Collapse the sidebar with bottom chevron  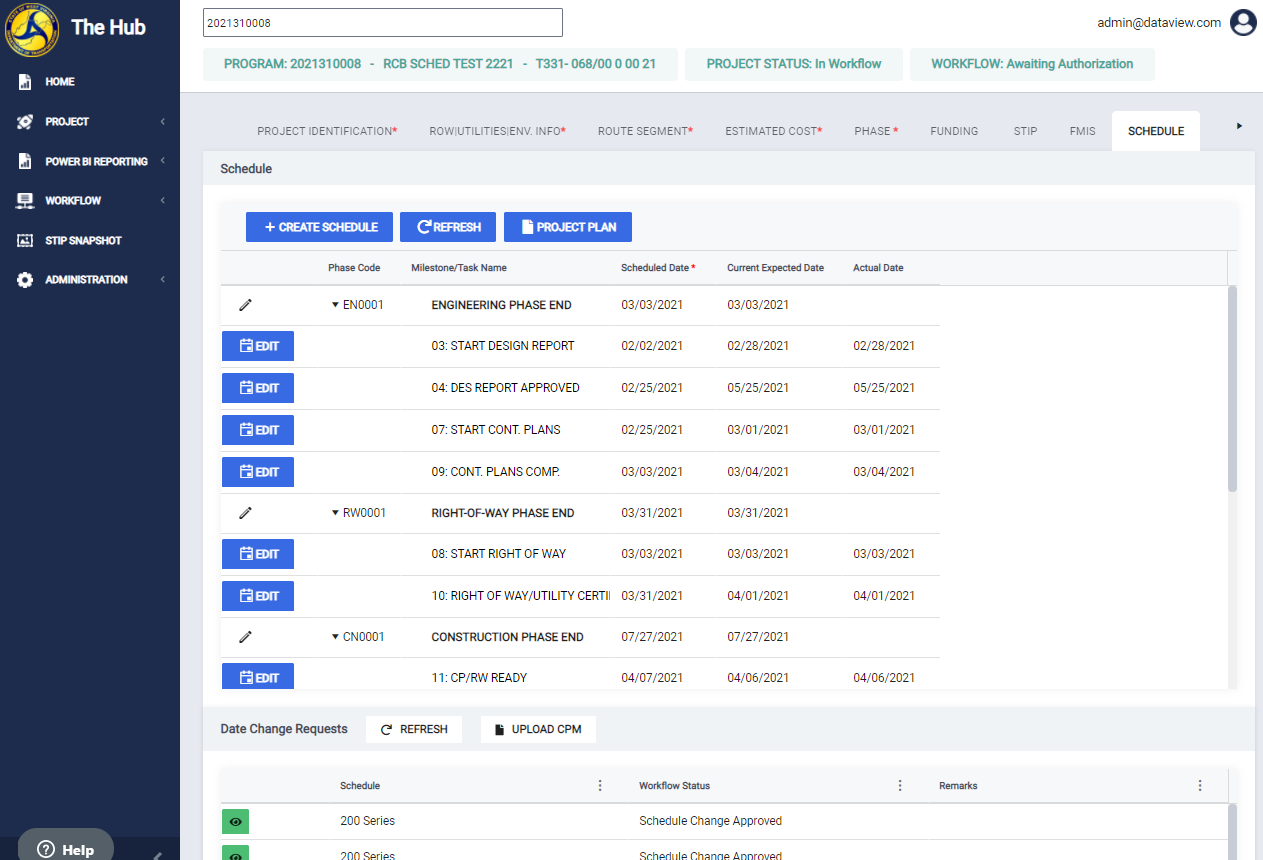(157, 854)
